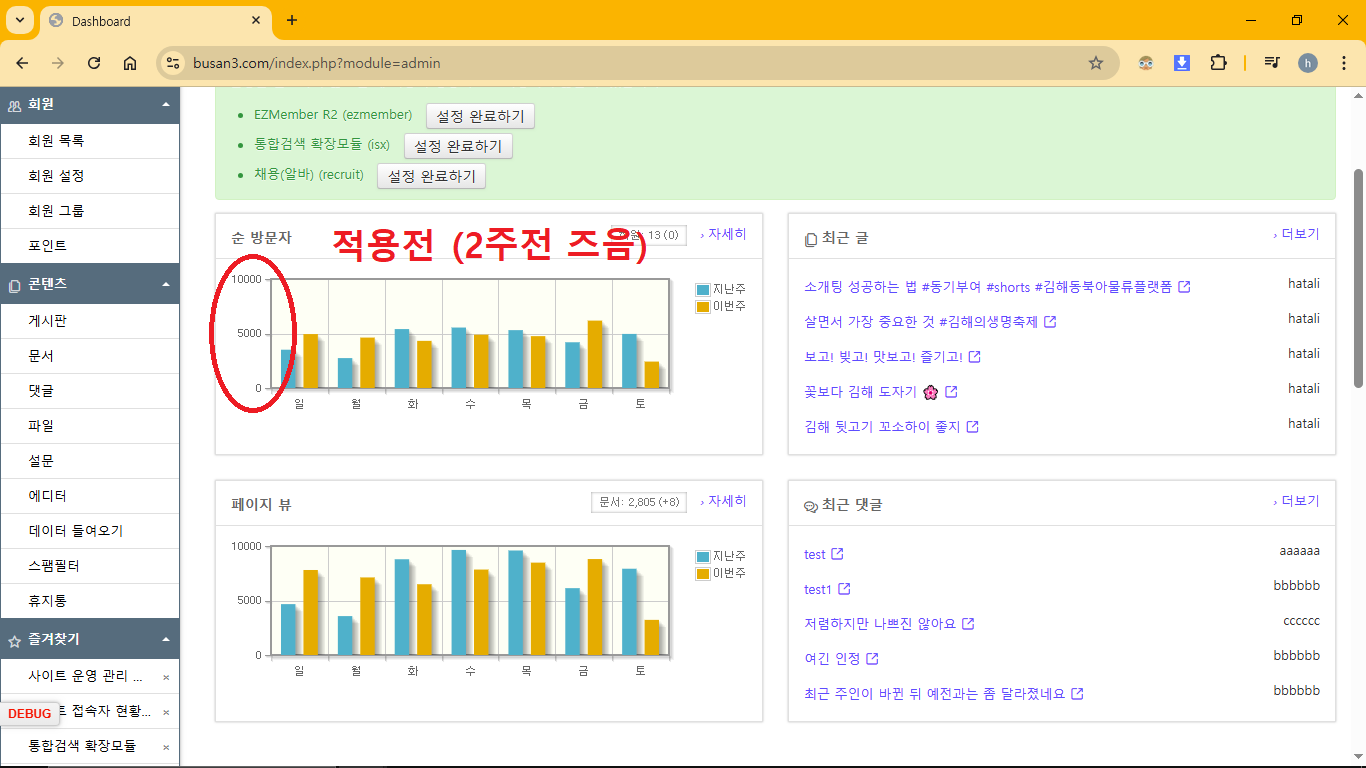Viewport: 1366px width, 768px height.
Task: Click the EZMember 설정 완료하기 button
Action: click(480, 115)
